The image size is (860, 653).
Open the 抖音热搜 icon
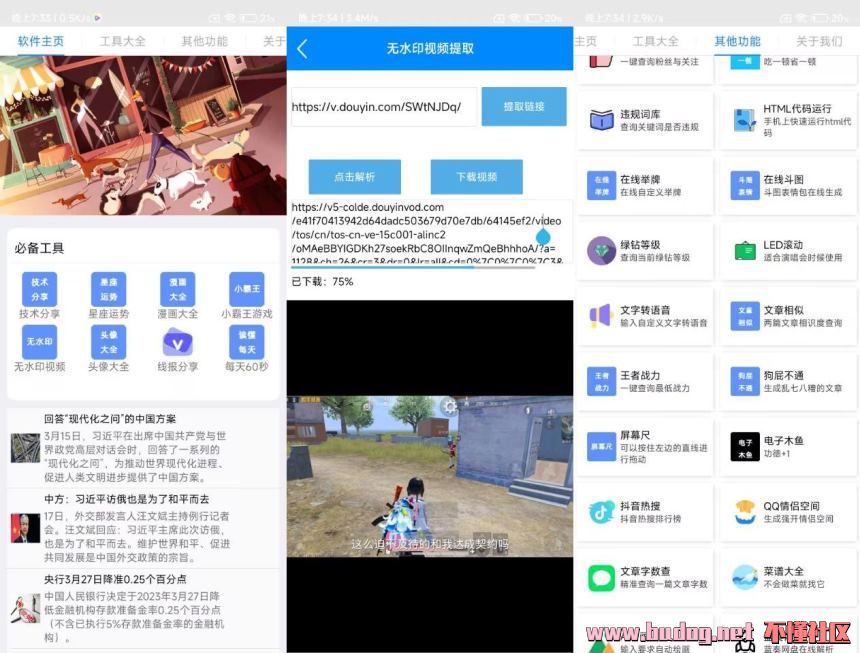click(x=601, y=512)
